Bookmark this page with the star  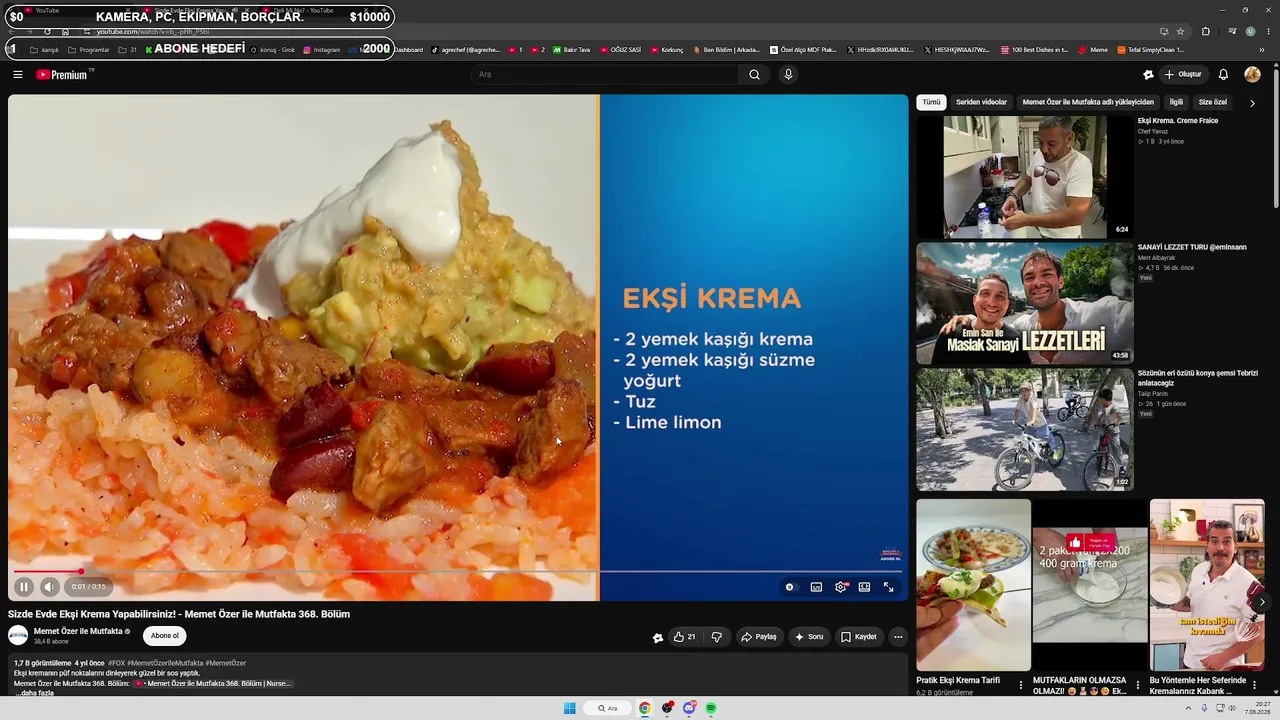tap(1180, 31)
